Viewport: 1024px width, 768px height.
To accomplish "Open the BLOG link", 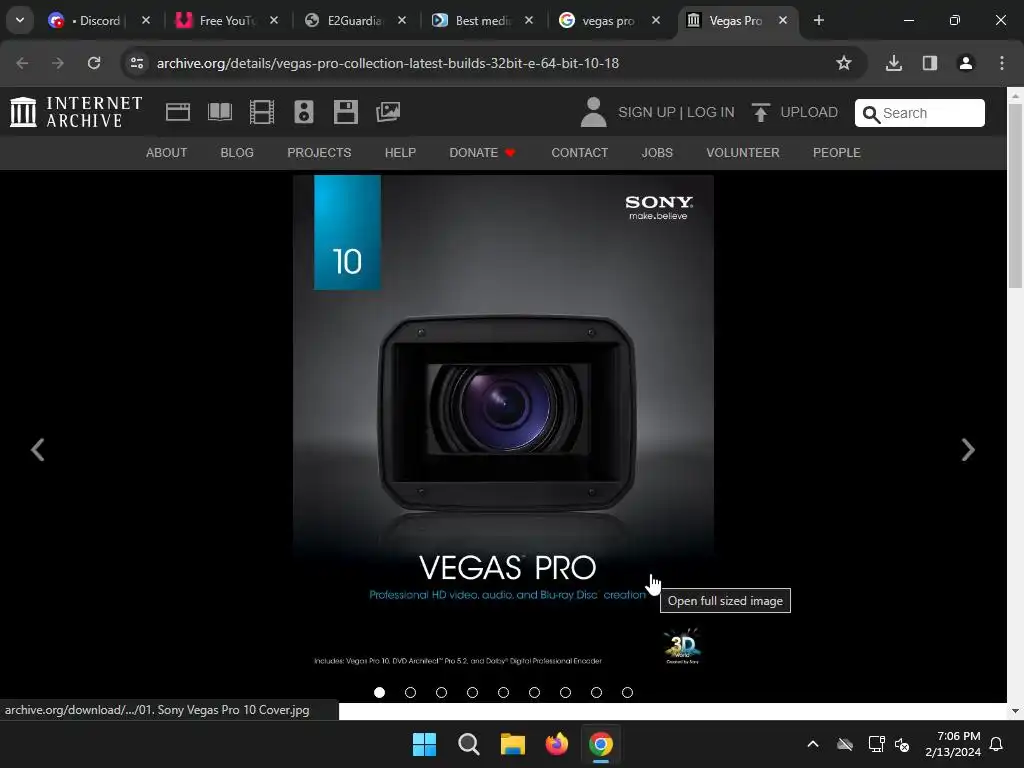I will (x=237, y=153).
